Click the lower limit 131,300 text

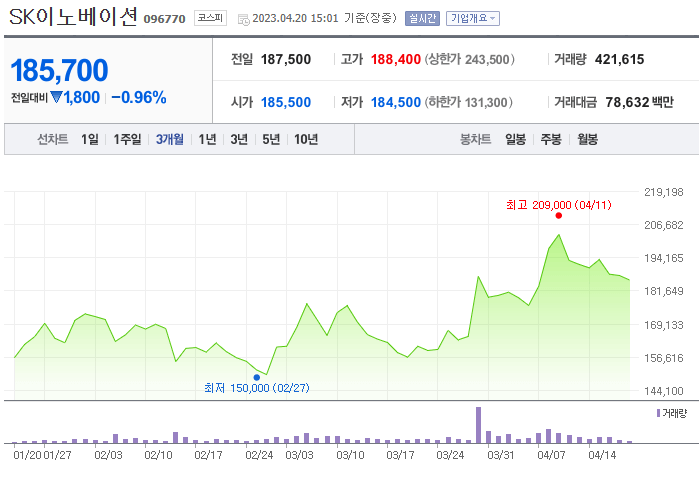468,103
